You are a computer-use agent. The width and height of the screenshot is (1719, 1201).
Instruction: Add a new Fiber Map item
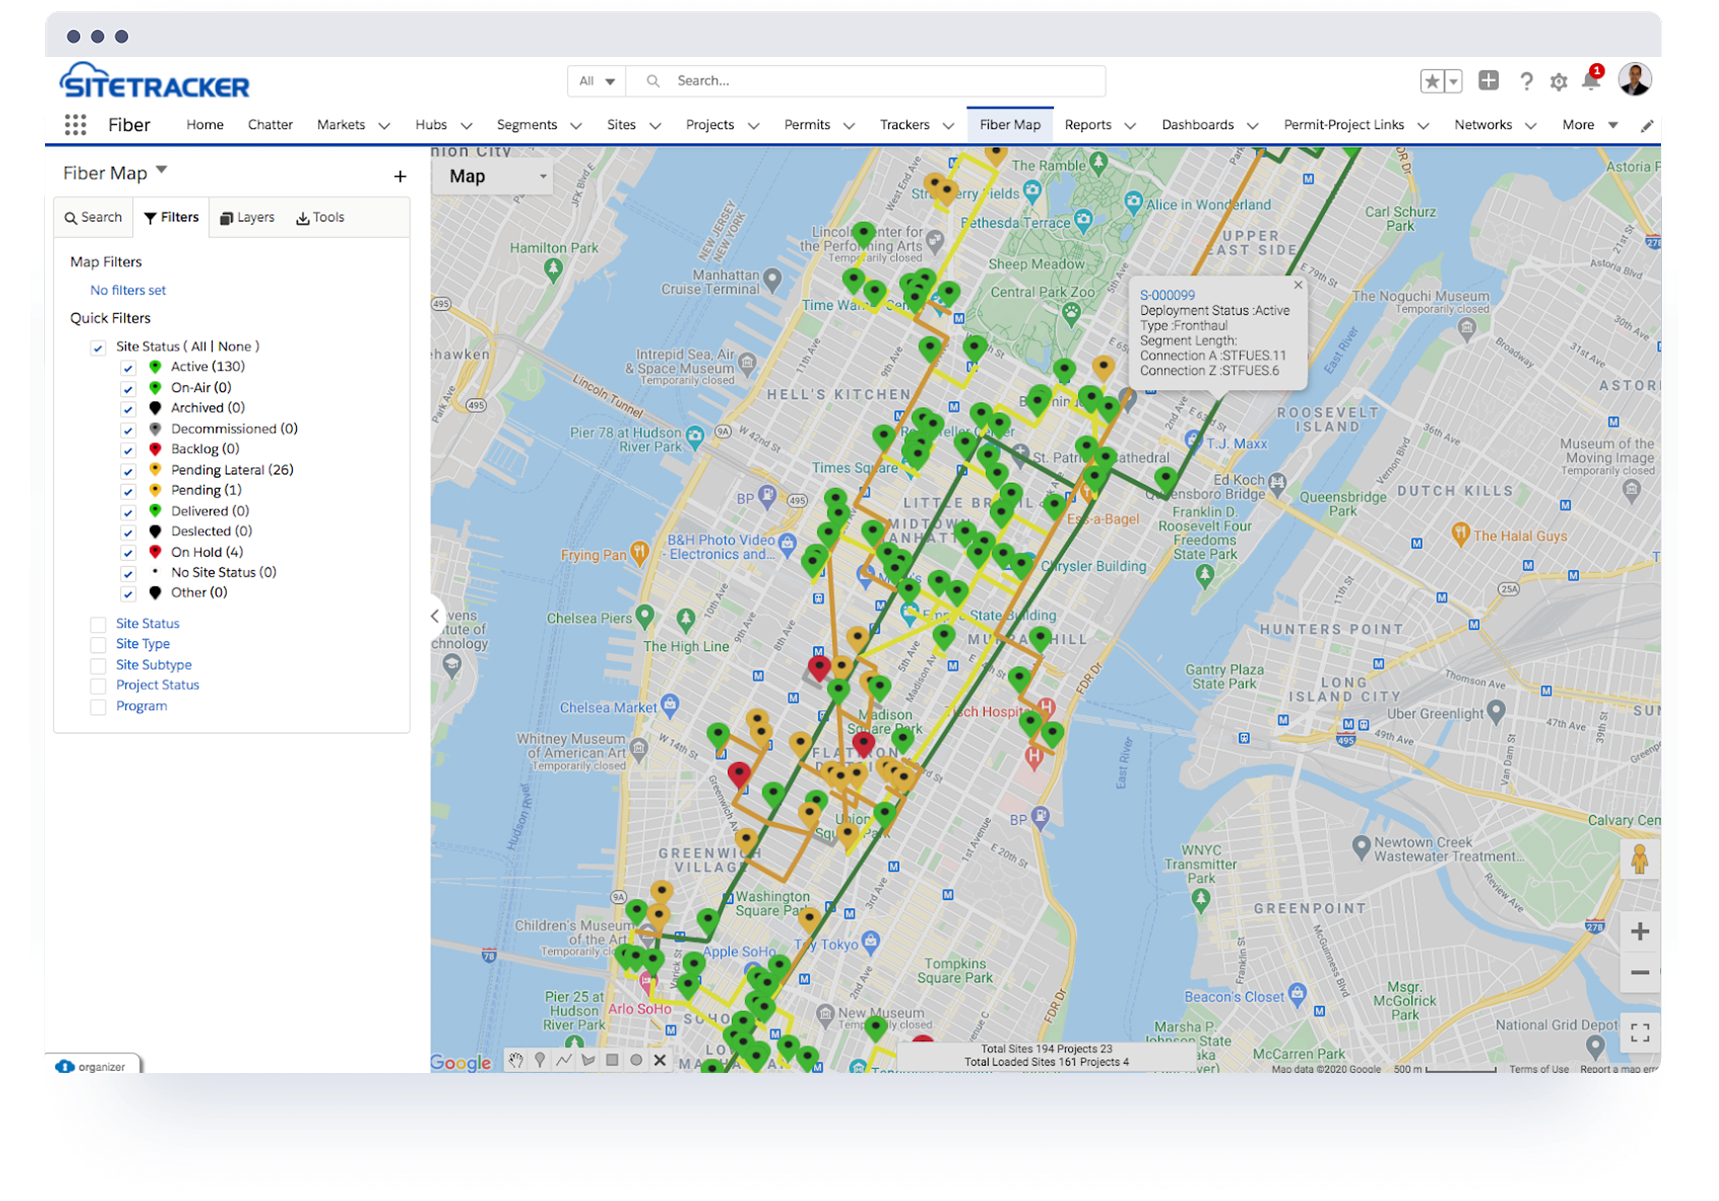(x=400, y=176)
